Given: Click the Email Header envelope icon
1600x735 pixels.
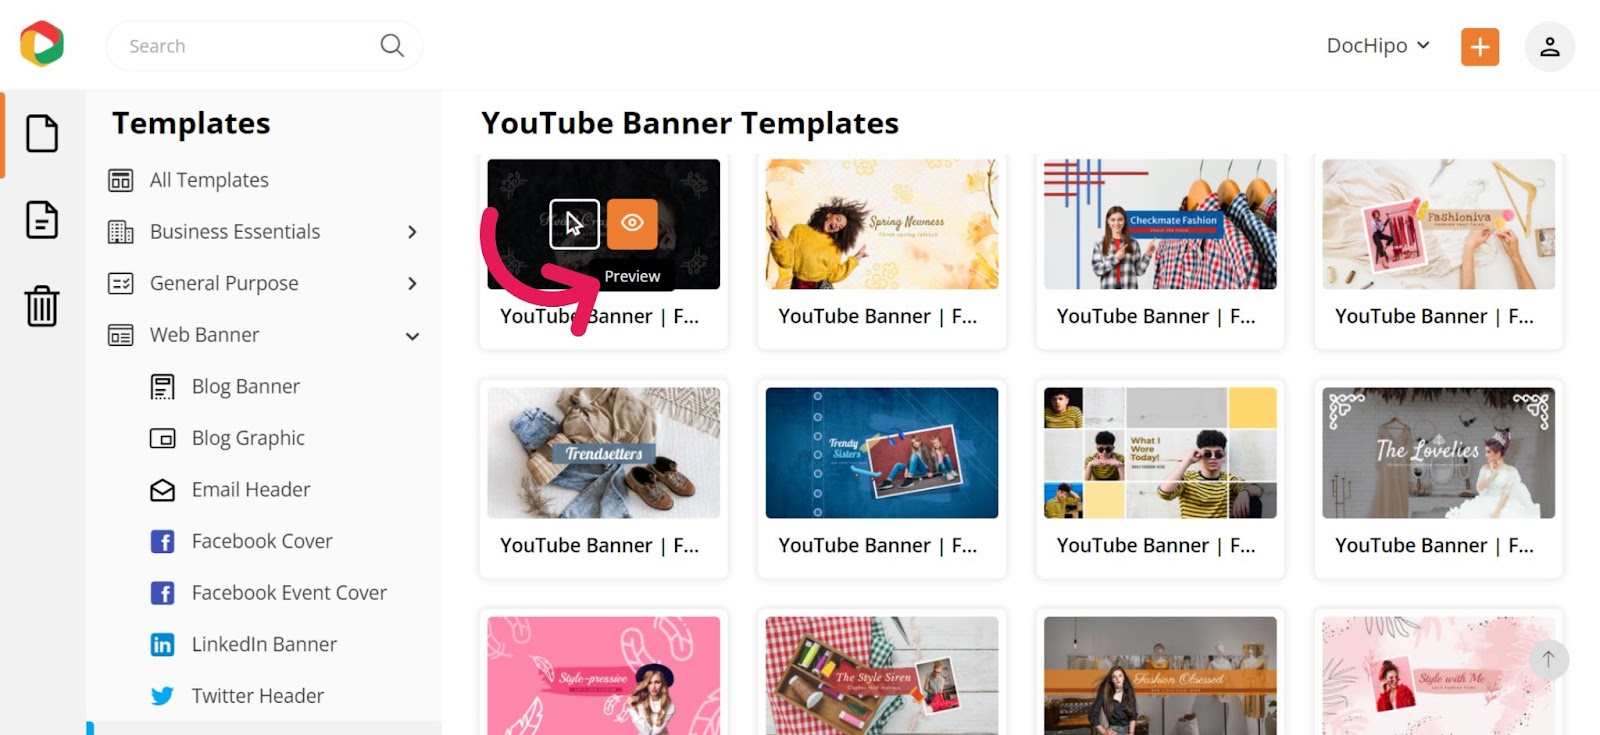Looking at the screenshot, I should [162, 490].
